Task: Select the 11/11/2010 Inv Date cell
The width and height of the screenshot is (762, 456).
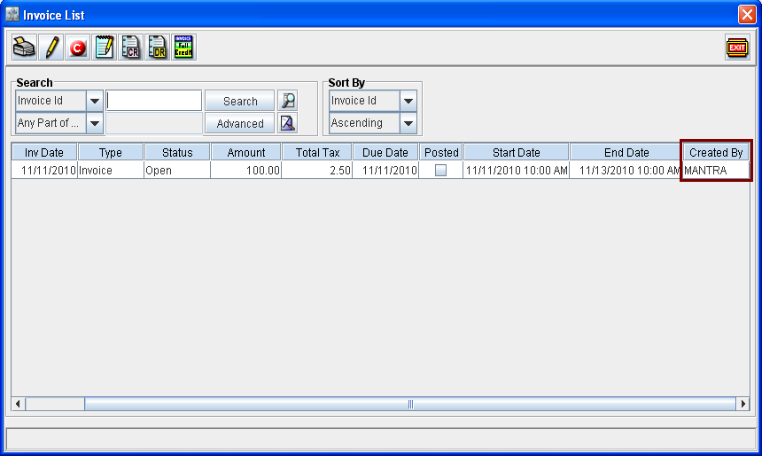Action: click(44, 170)
